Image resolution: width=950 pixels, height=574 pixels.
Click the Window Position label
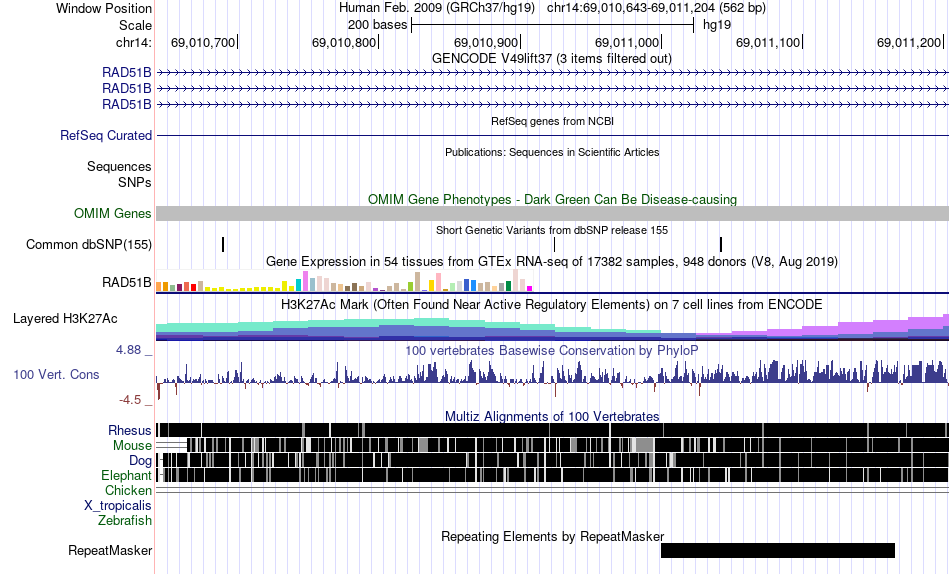[x=104, y=8]
